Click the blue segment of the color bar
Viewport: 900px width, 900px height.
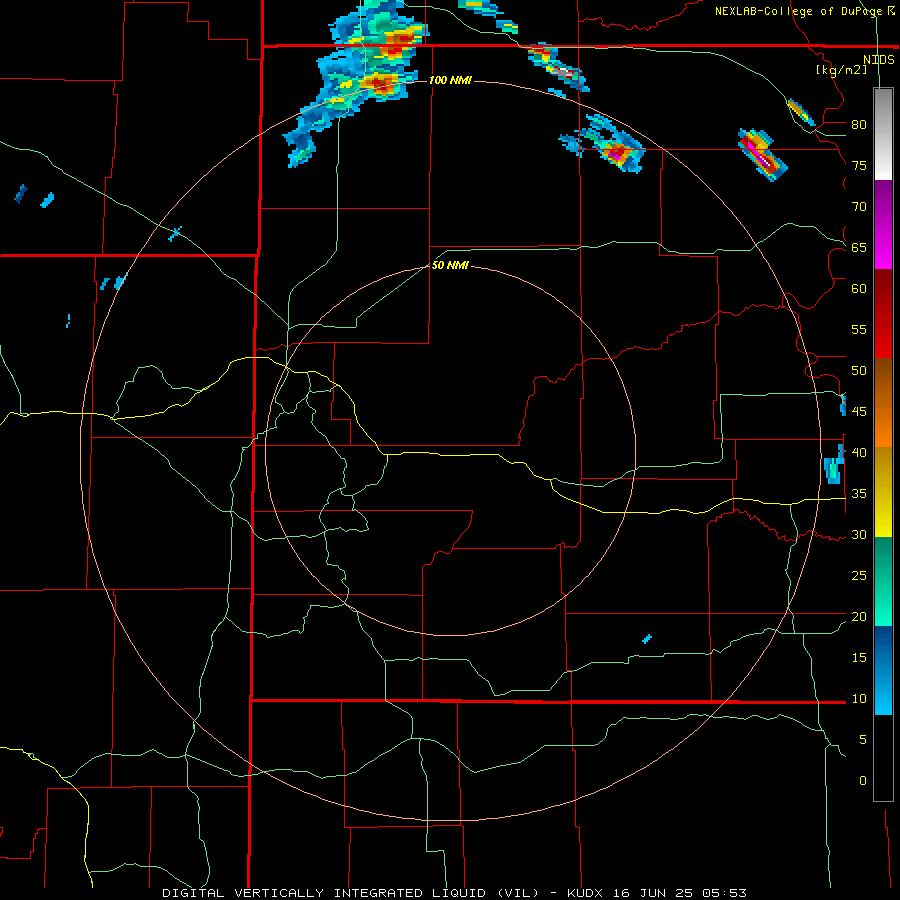(x=883, y=670)
